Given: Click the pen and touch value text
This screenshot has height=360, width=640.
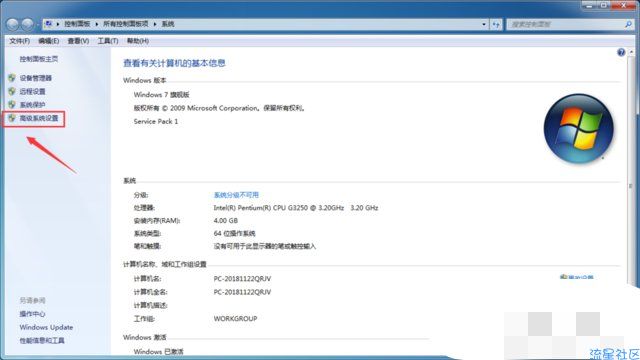Looking at the screenshot, I should (265, 247).
